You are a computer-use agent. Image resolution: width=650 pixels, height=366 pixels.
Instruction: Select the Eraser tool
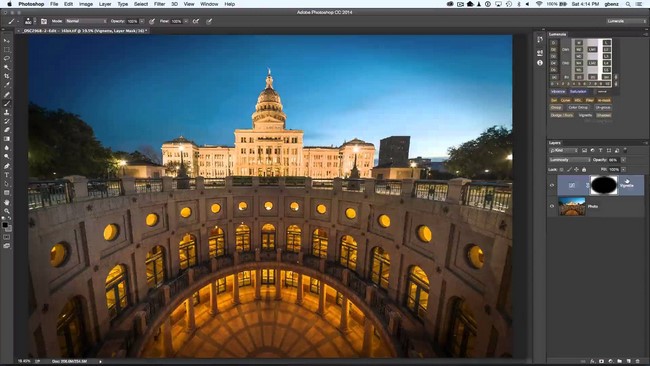pyautogui.click(x=7, y=130)
